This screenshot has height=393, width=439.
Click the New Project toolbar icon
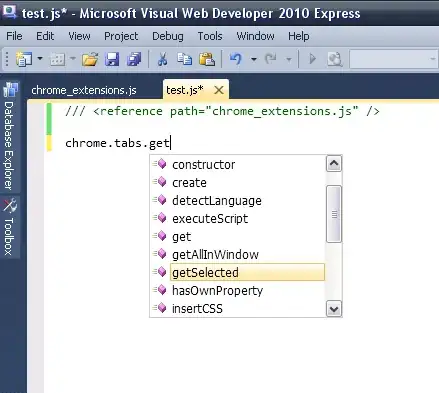click(24, 59)
